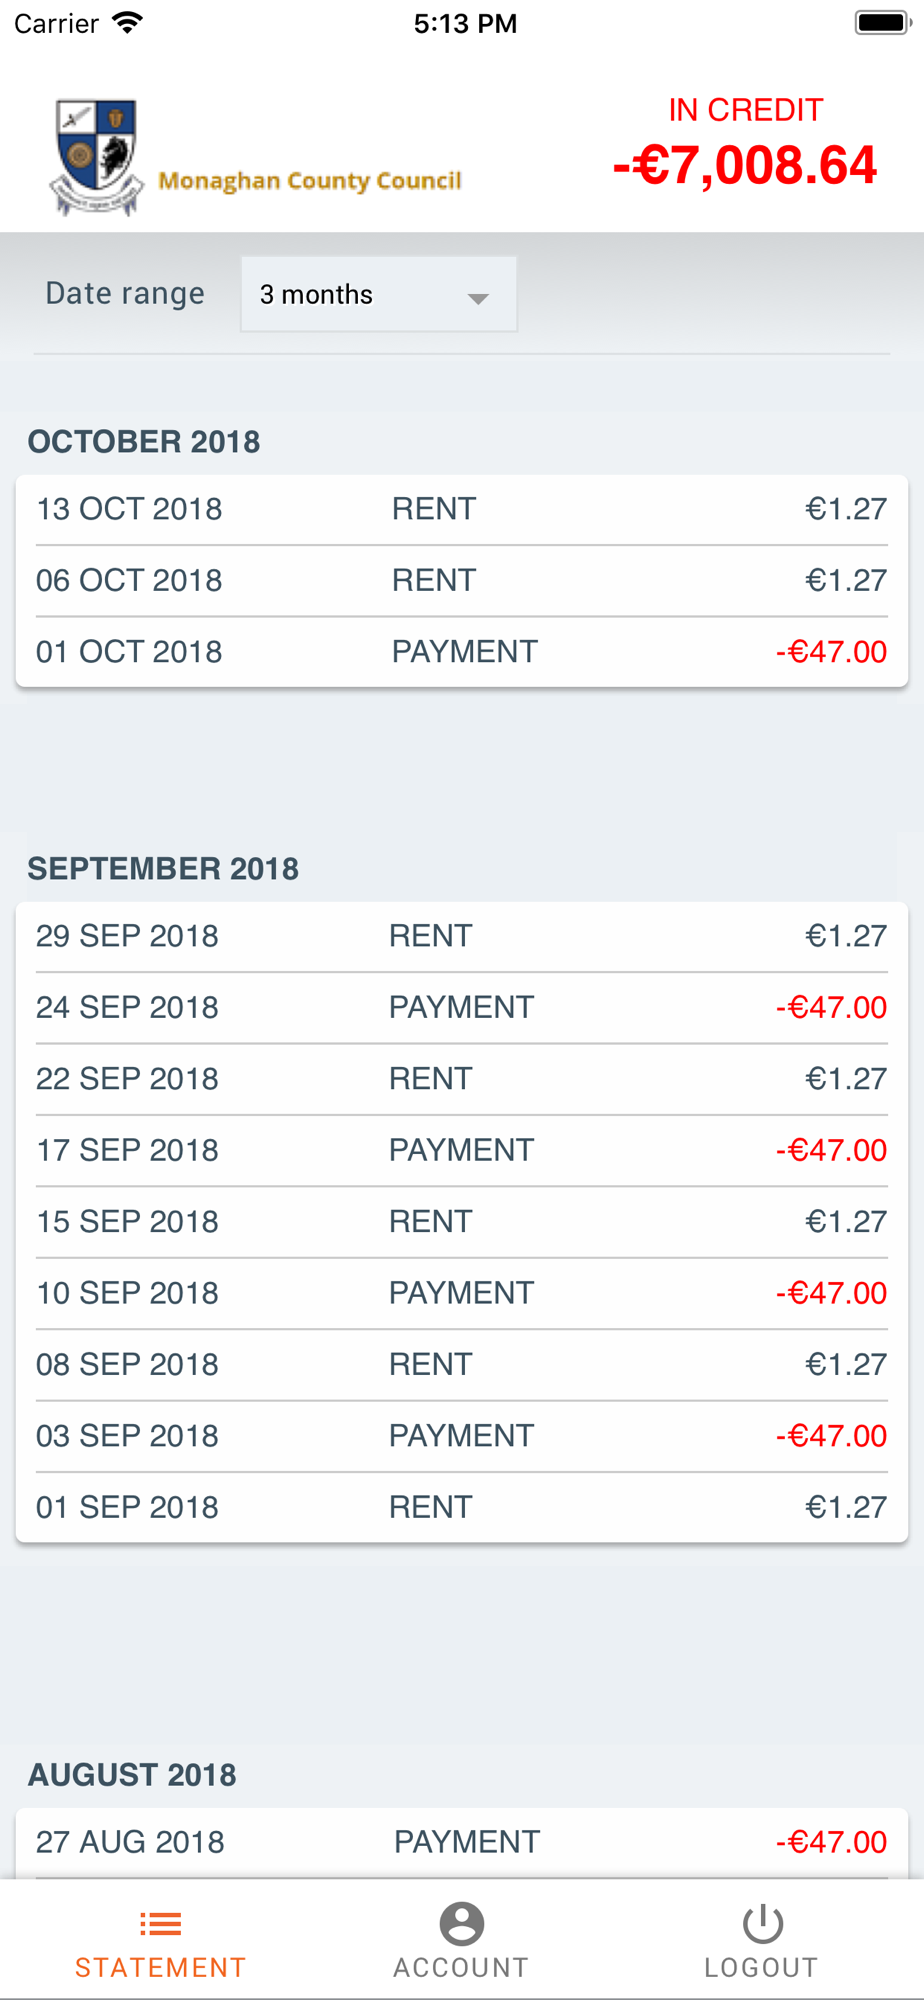The width and height of the screenshot is (924, 2000).
Task: Tap the Logout power icon
Action: coord(762,1923)
